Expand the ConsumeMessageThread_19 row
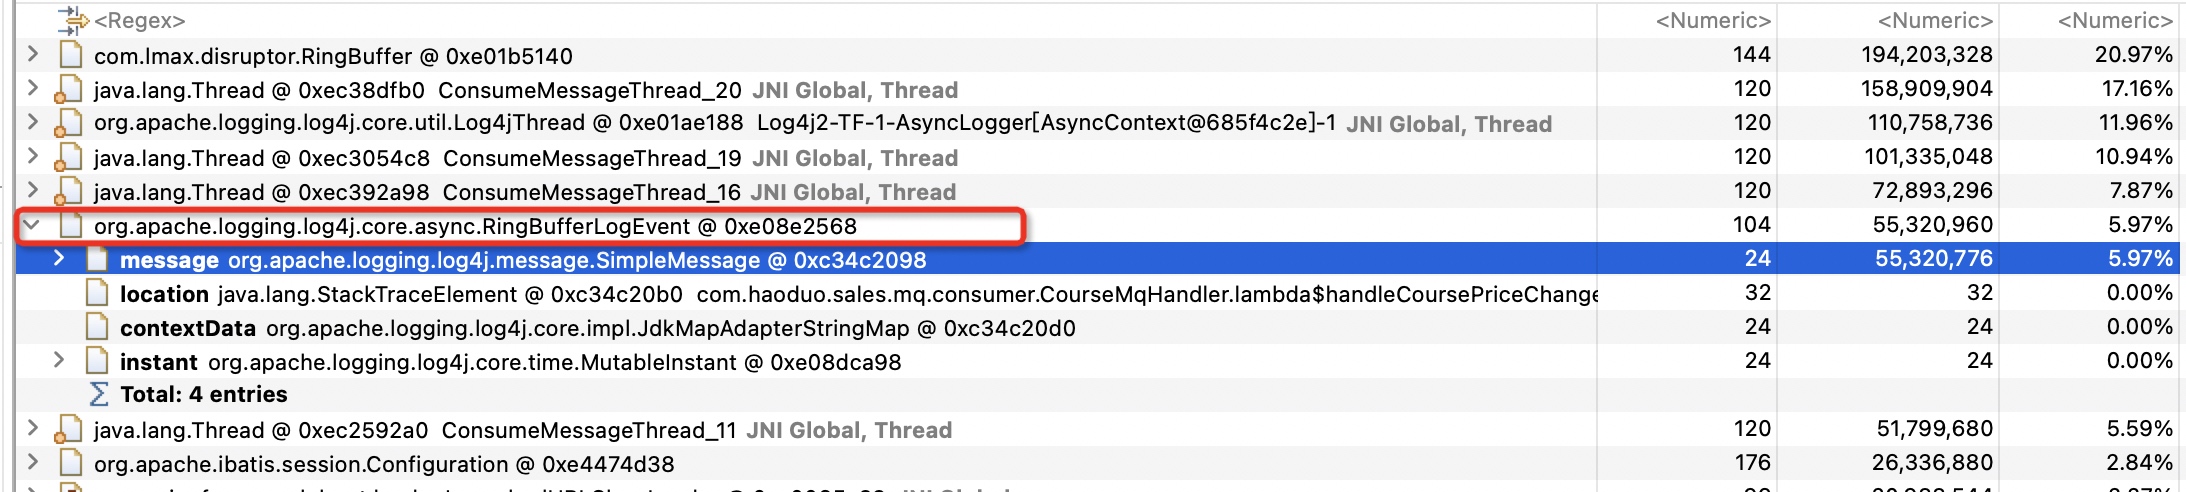Image resolution: width=2186 pixels, height=492 pixels. [x=33, y=157]
